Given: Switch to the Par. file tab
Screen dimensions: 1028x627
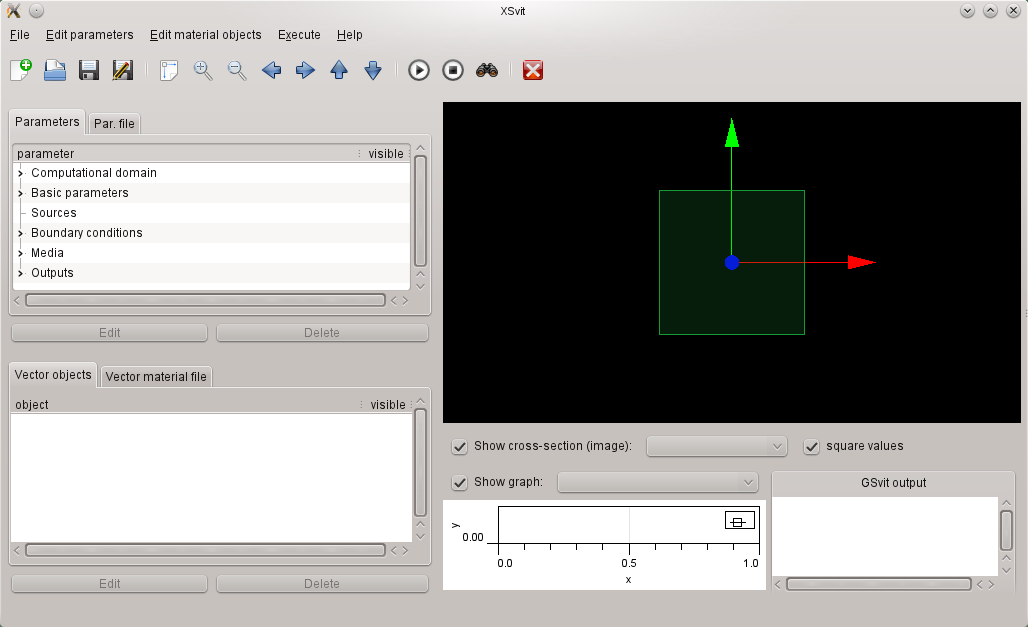Looking at the screenshot, I should click(114, 124).
